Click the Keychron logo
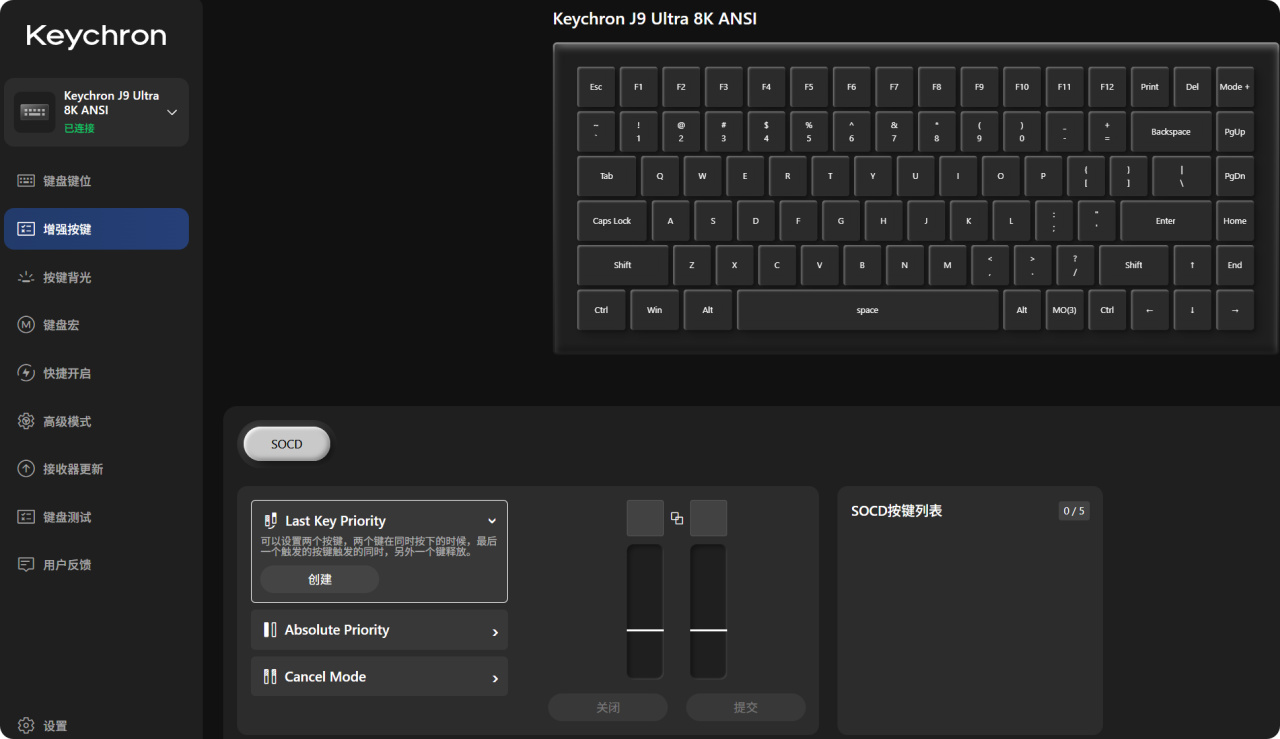Viewport: 1280px width, 739px height. (96, 36)
